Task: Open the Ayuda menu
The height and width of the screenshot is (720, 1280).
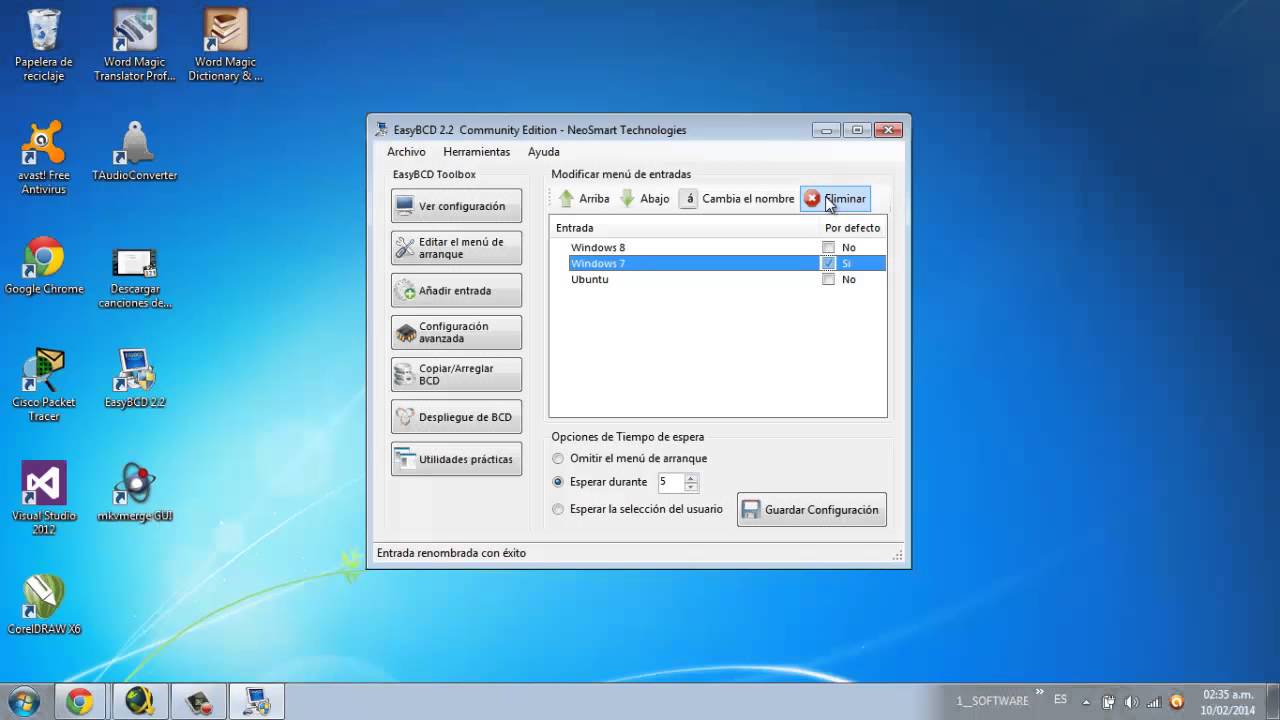Action: (544, 152)
